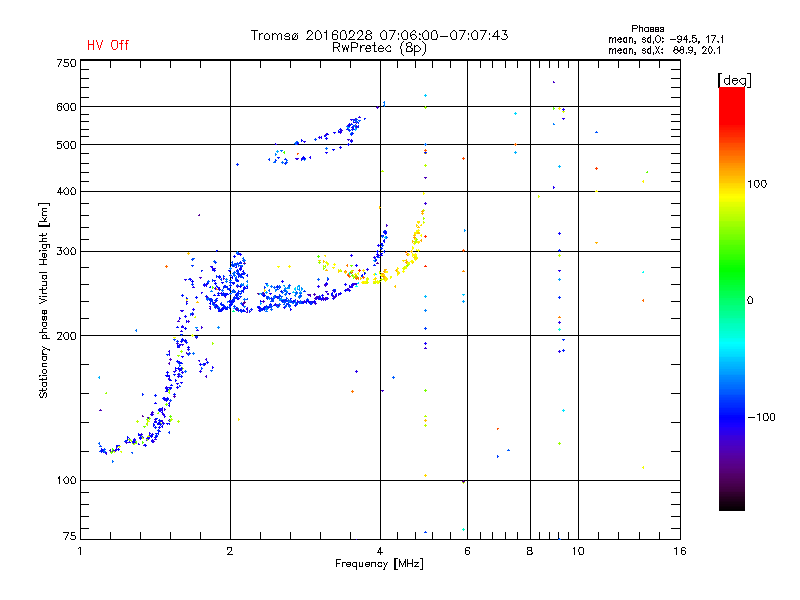
Task: Click the colorbar tick label '100'
Action: pyautogui.click(x=757, y=184)
